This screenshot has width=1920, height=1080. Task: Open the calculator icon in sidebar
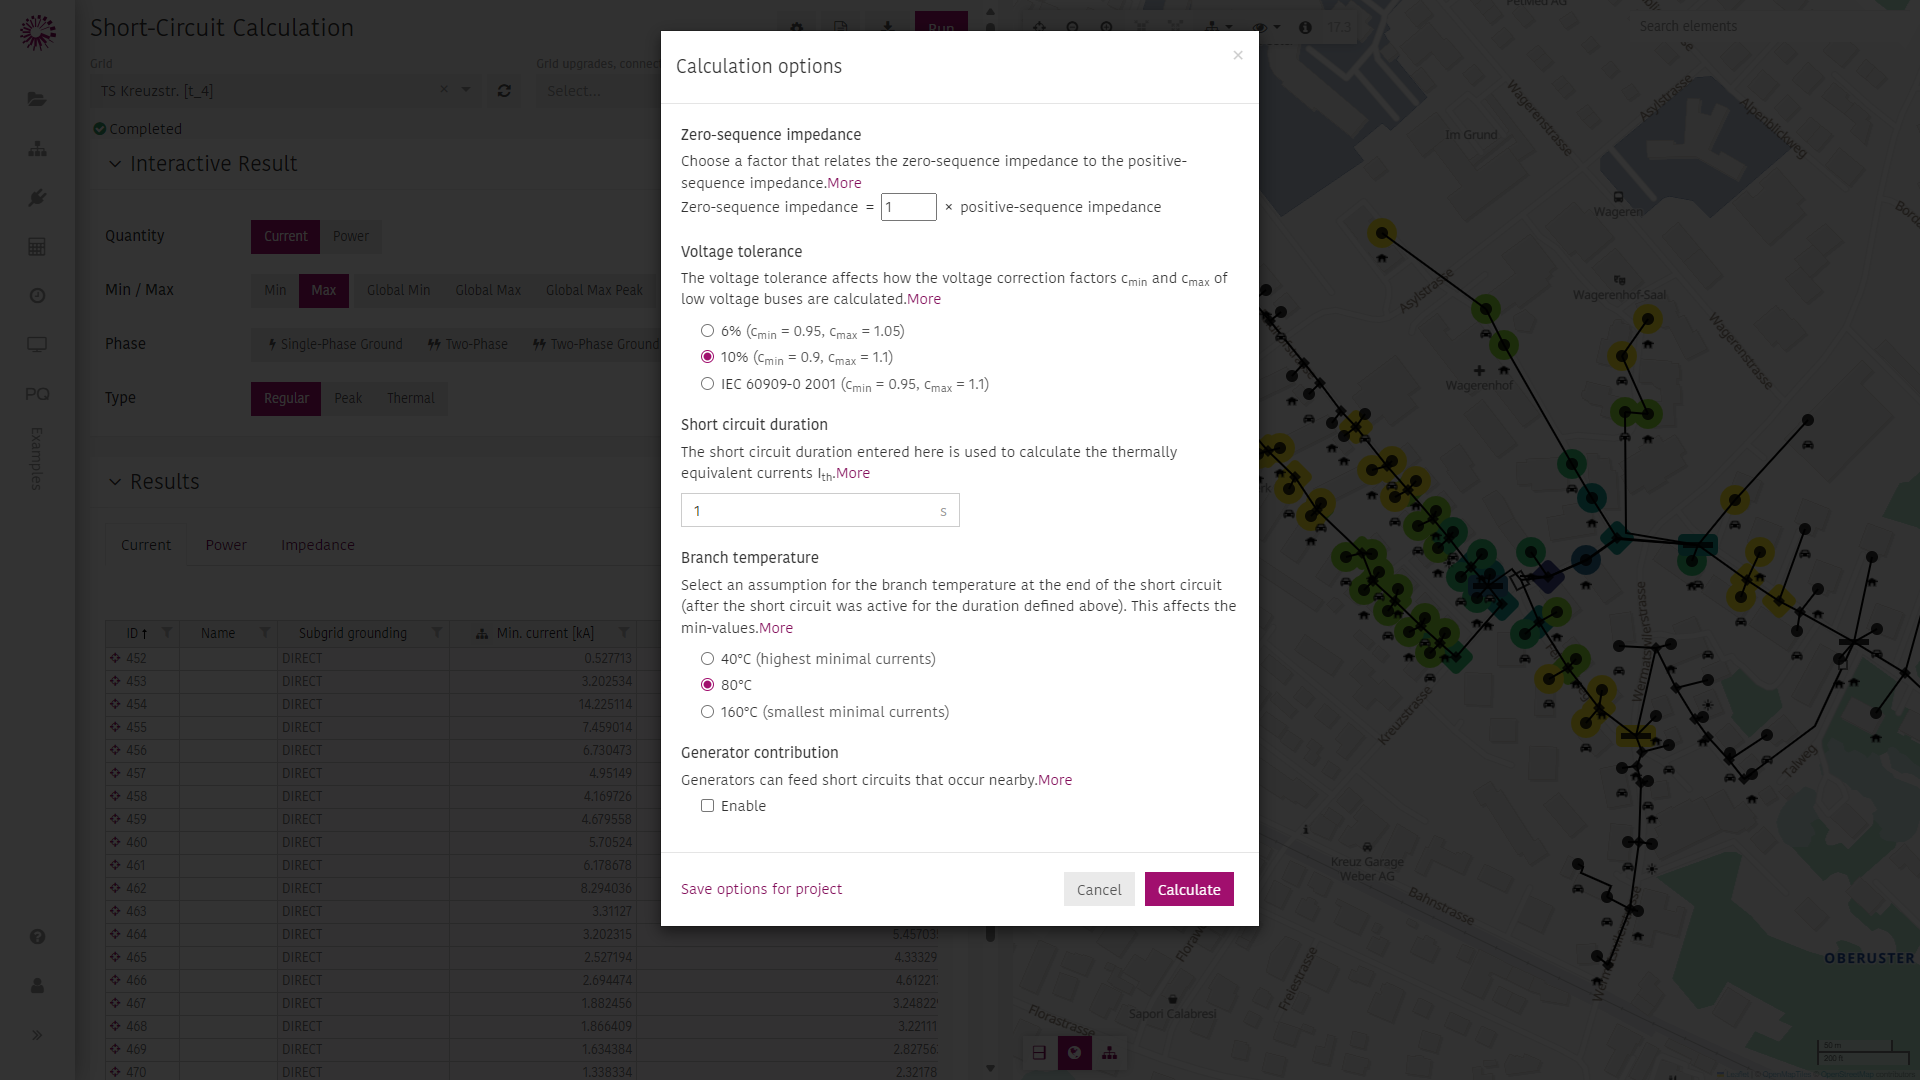click(x=37, y=246)
